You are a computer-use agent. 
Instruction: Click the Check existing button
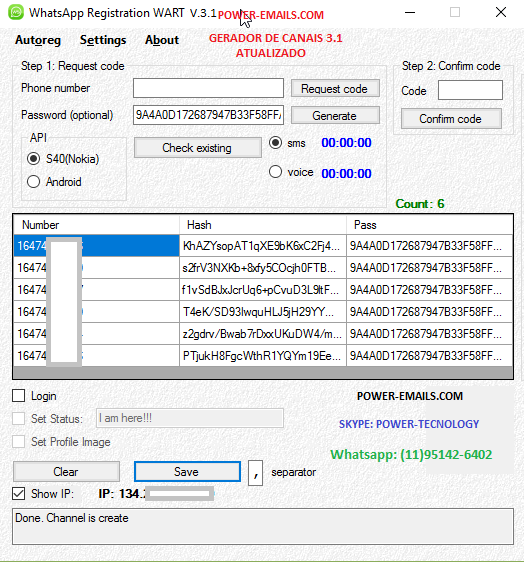click(x=197, y=148)
